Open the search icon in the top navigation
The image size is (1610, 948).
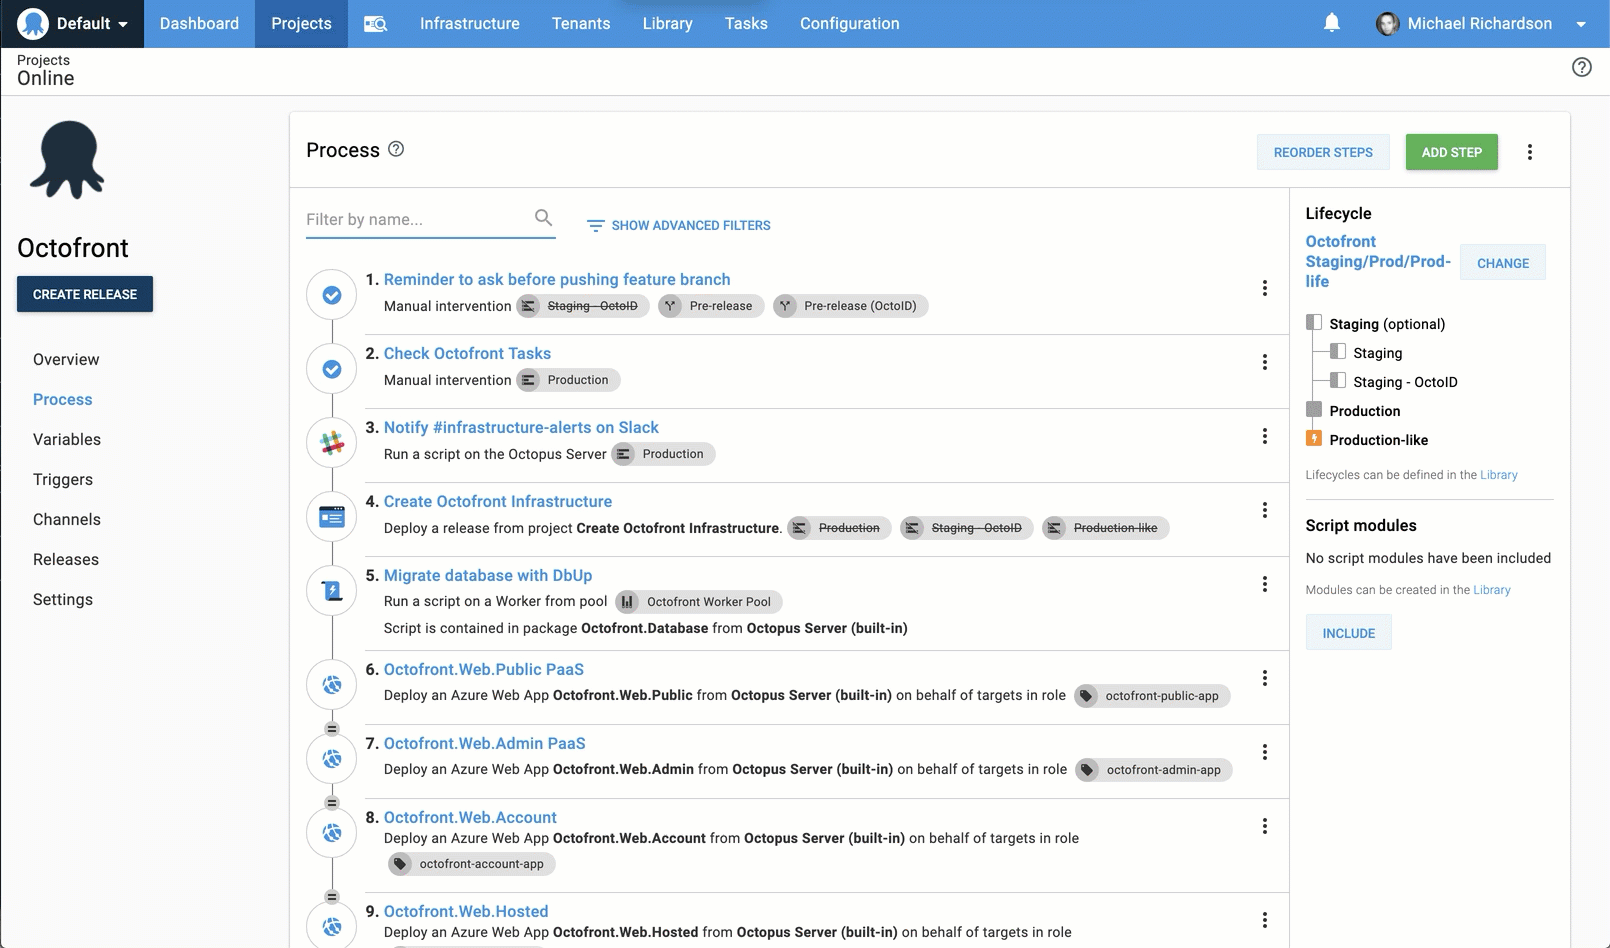click(x=375, y=24)
